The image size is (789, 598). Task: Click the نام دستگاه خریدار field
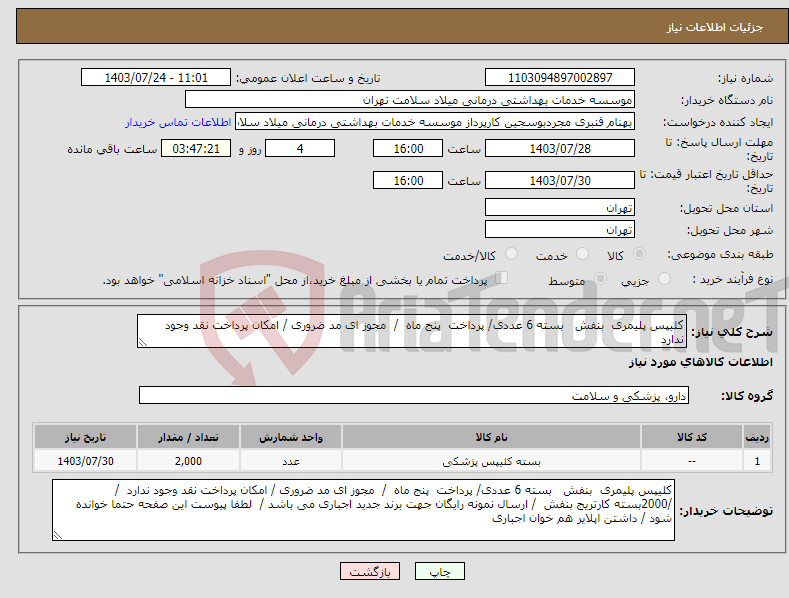coord(410,99)
